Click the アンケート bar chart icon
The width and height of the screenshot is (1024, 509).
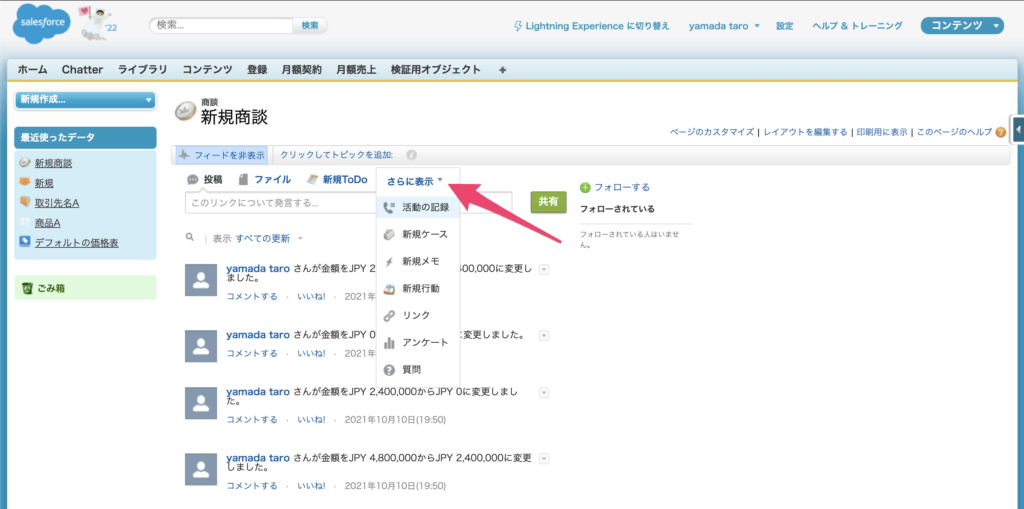pos(389,342)
